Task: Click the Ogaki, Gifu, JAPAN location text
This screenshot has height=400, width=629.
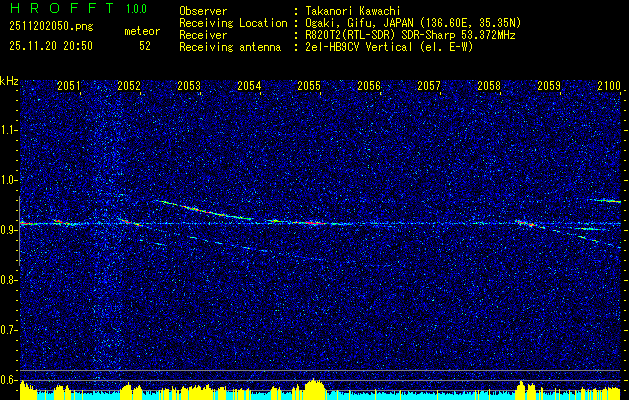Action: point(414,23)
